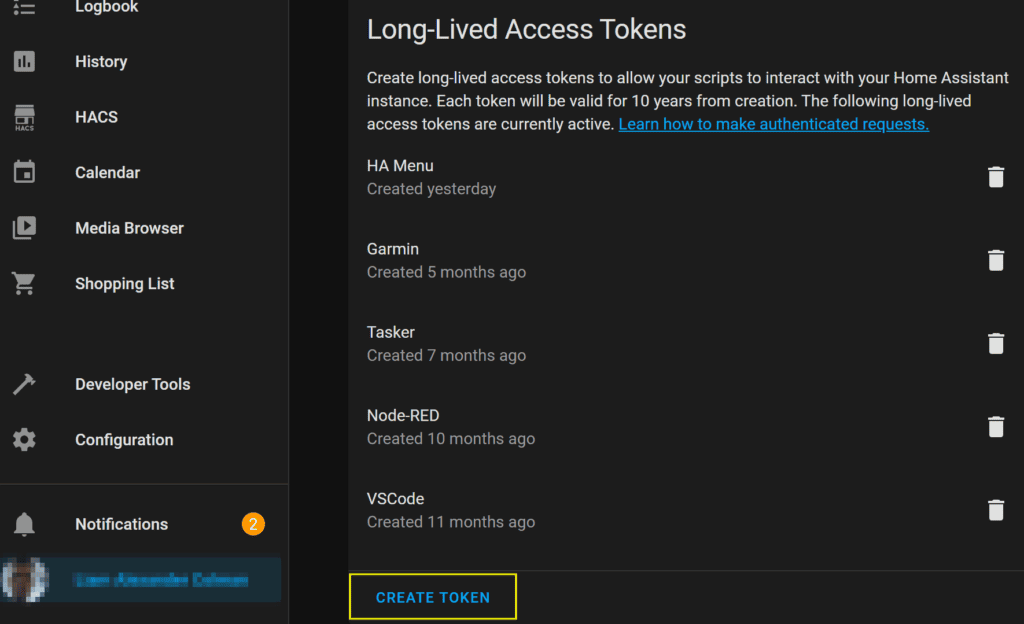Open Configuration gear icon
The image size is (1024, 624).
click(24, 439)
